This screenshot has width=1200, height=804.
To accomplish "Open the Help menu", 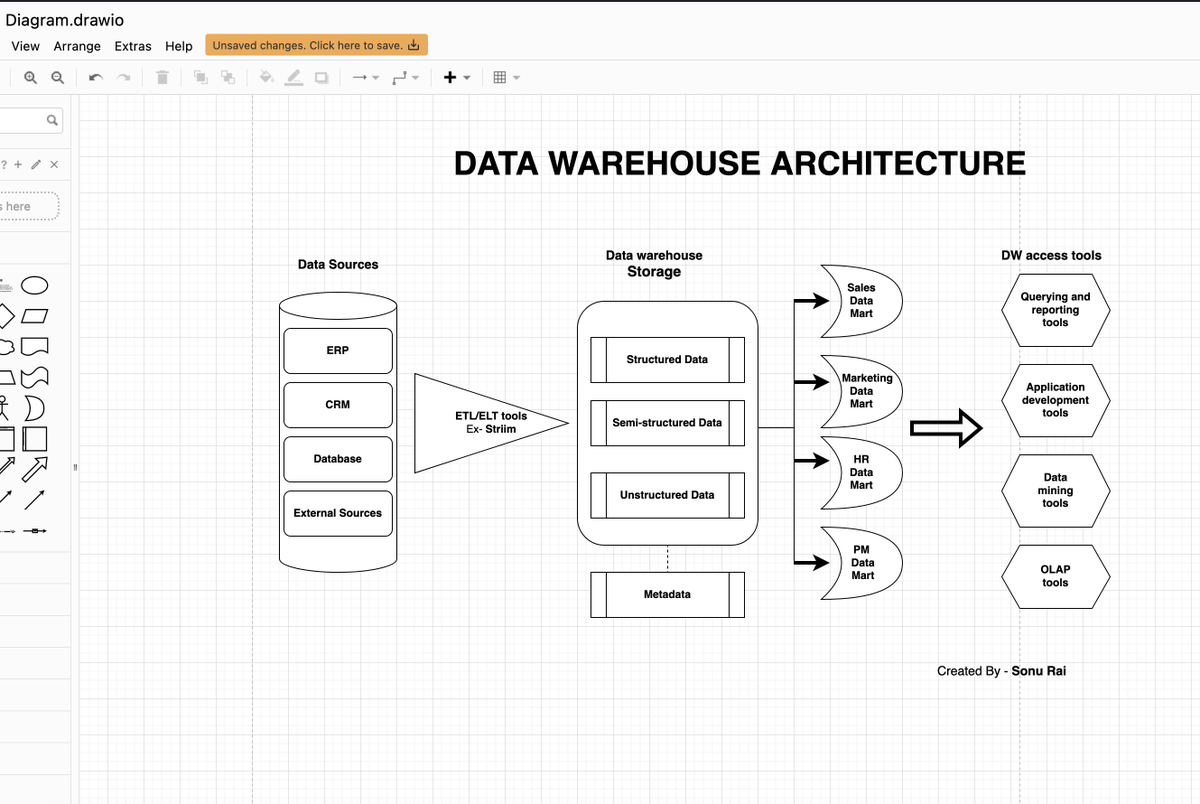I will pyautogui.click(x=179, y=46).
